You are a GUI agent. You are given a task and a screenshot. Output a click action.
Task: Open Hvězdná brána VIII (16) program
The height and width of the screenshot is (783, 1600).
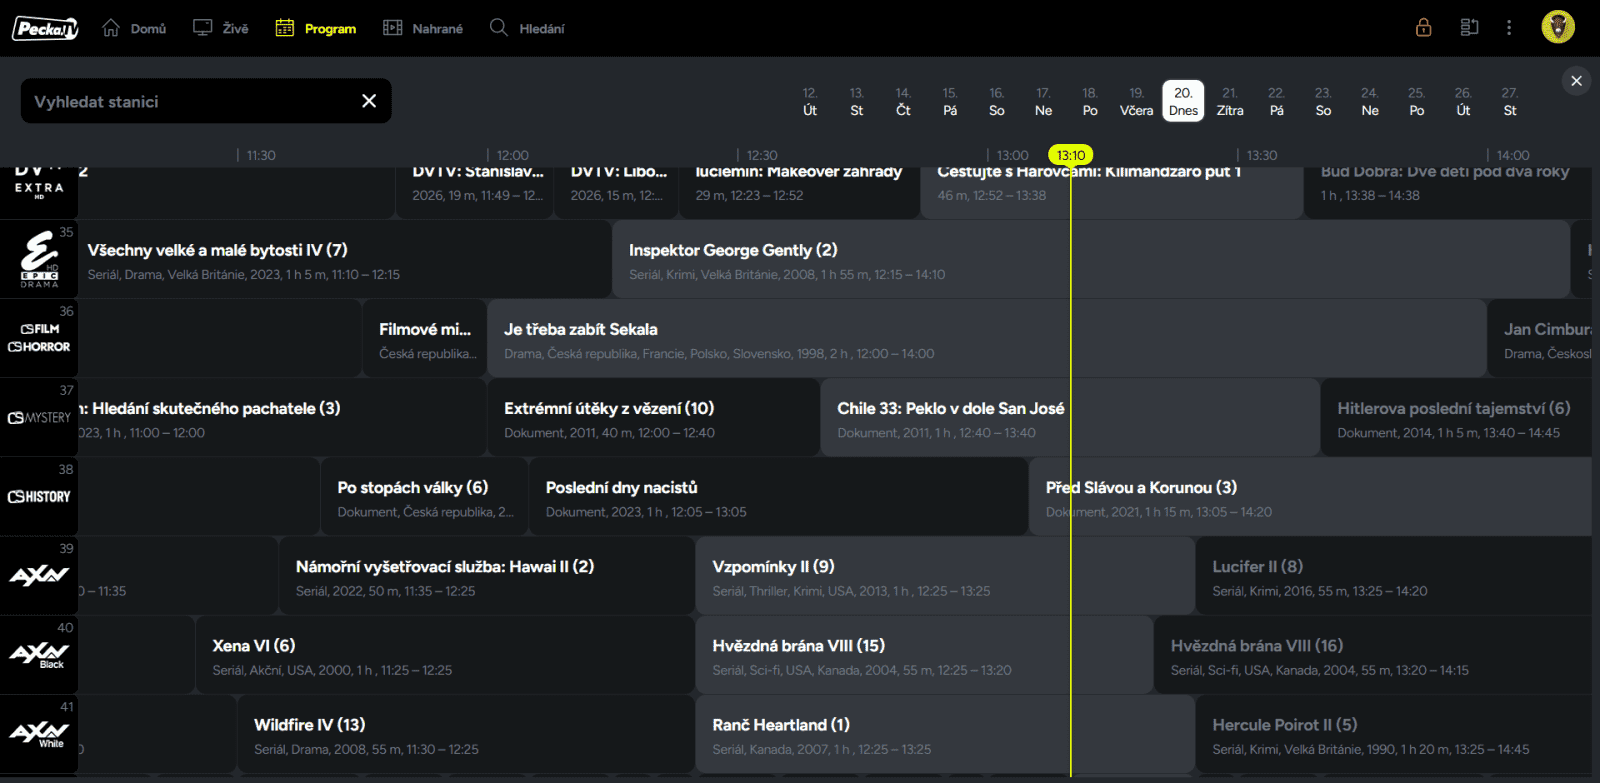point(1374,654)
